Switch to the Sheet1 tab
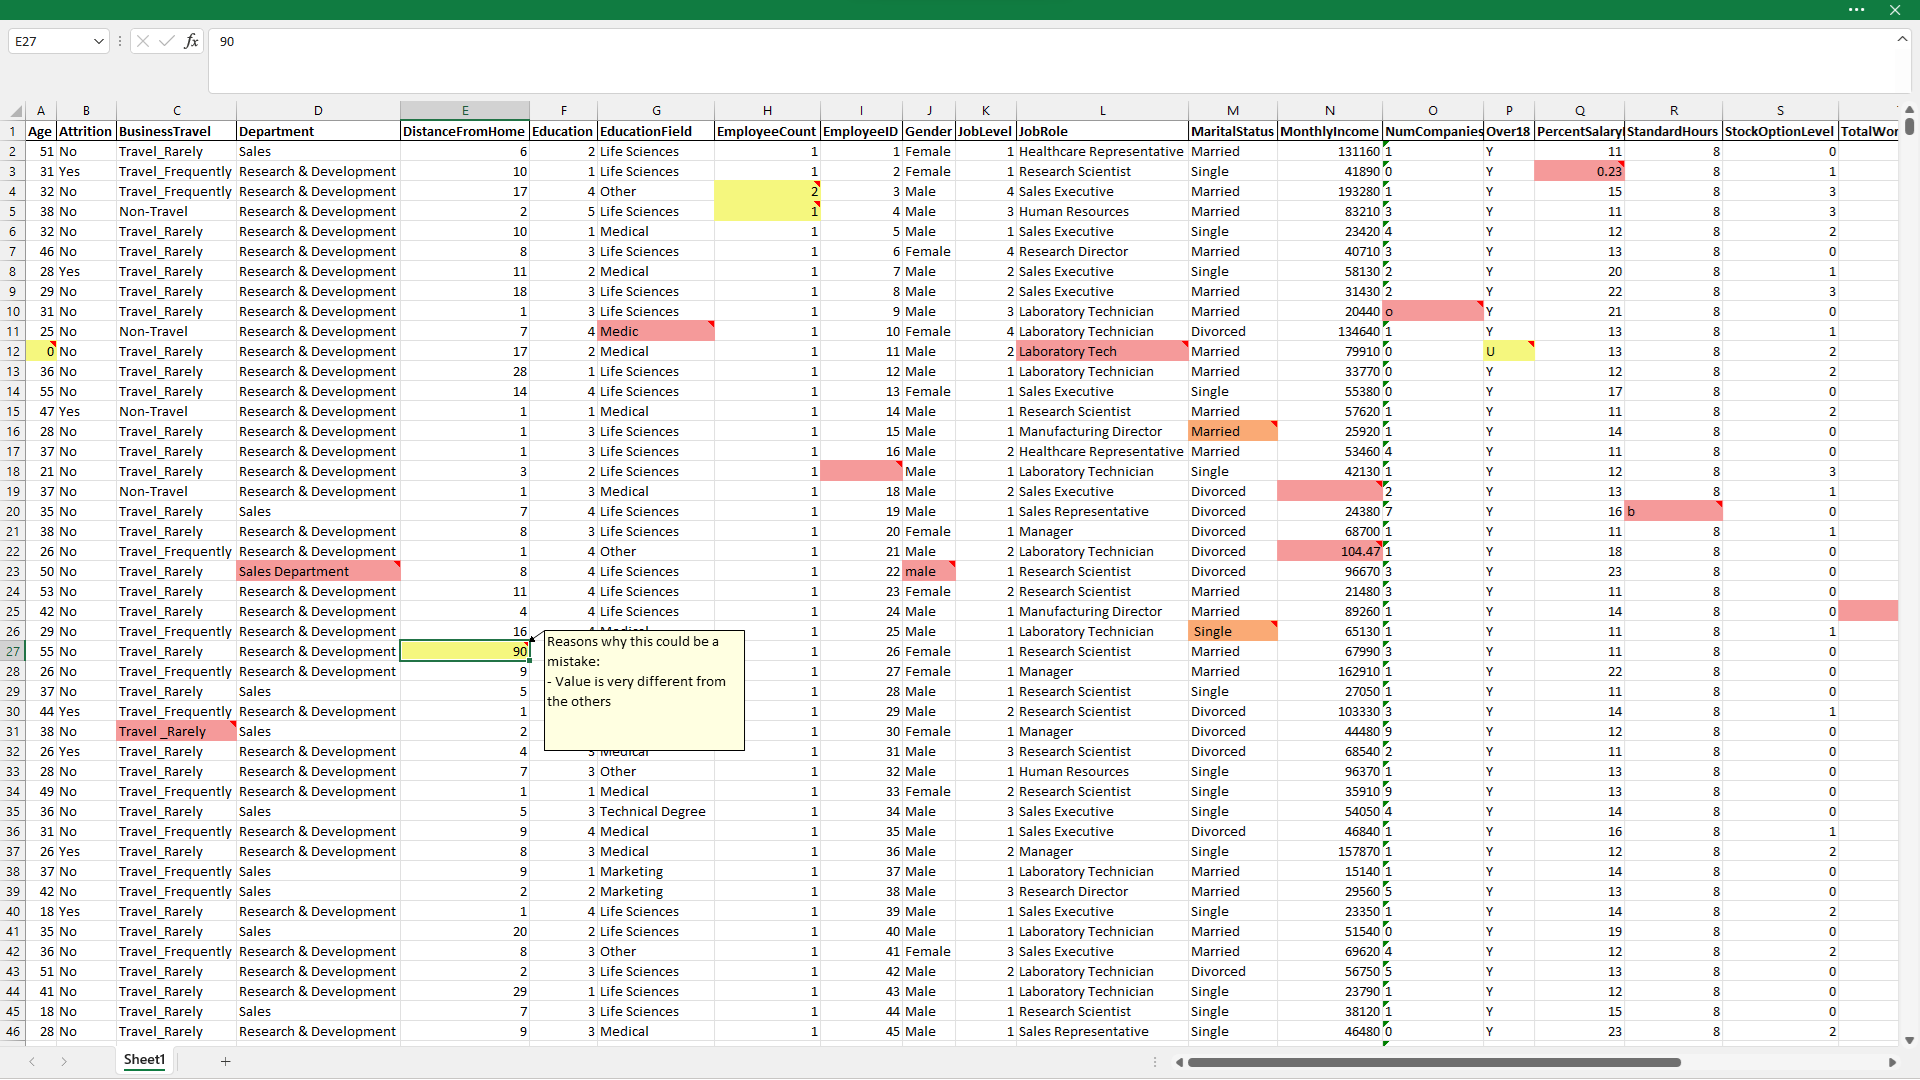The width and height of the screenshot is (1920, 1080). [144, 1060]
